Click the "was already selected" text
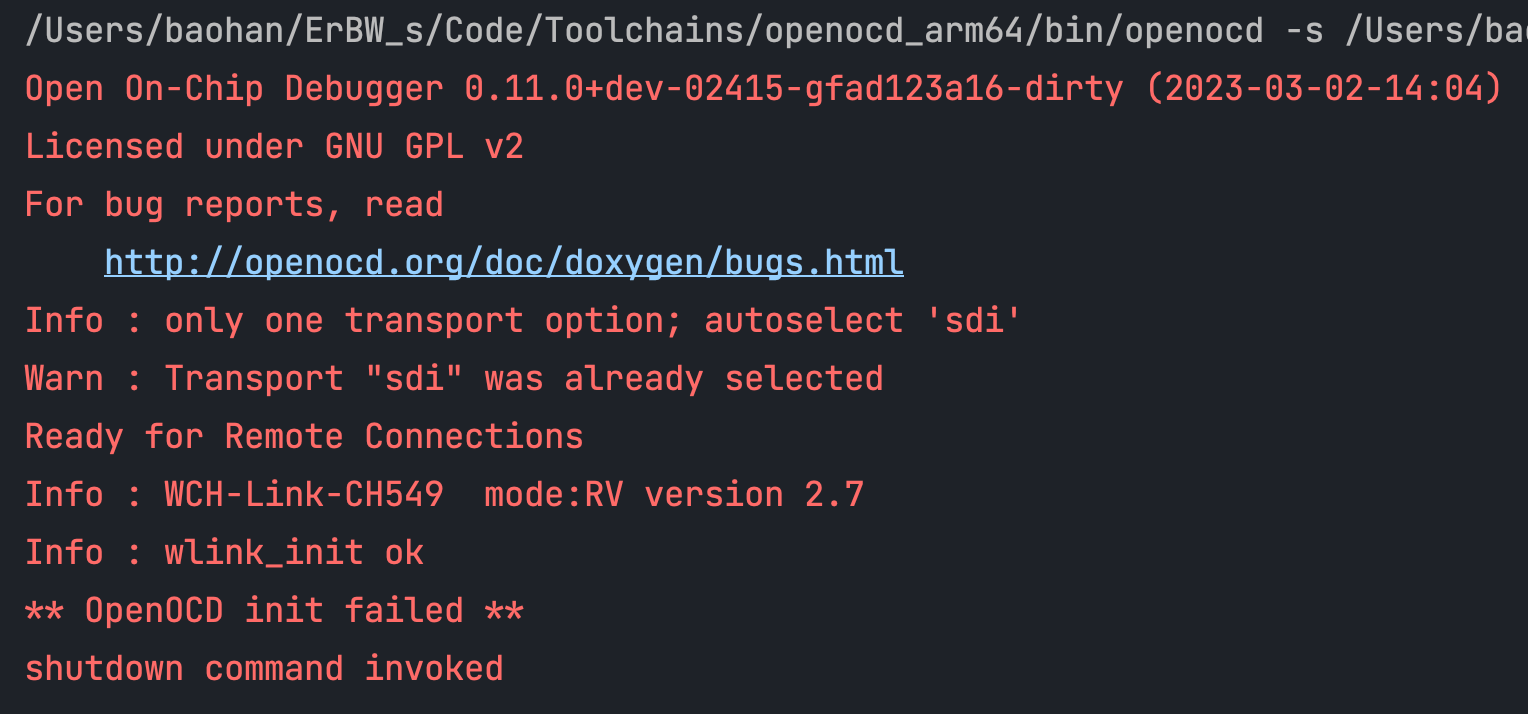The width and height of the screenshot is (1528, 714). 683,379
